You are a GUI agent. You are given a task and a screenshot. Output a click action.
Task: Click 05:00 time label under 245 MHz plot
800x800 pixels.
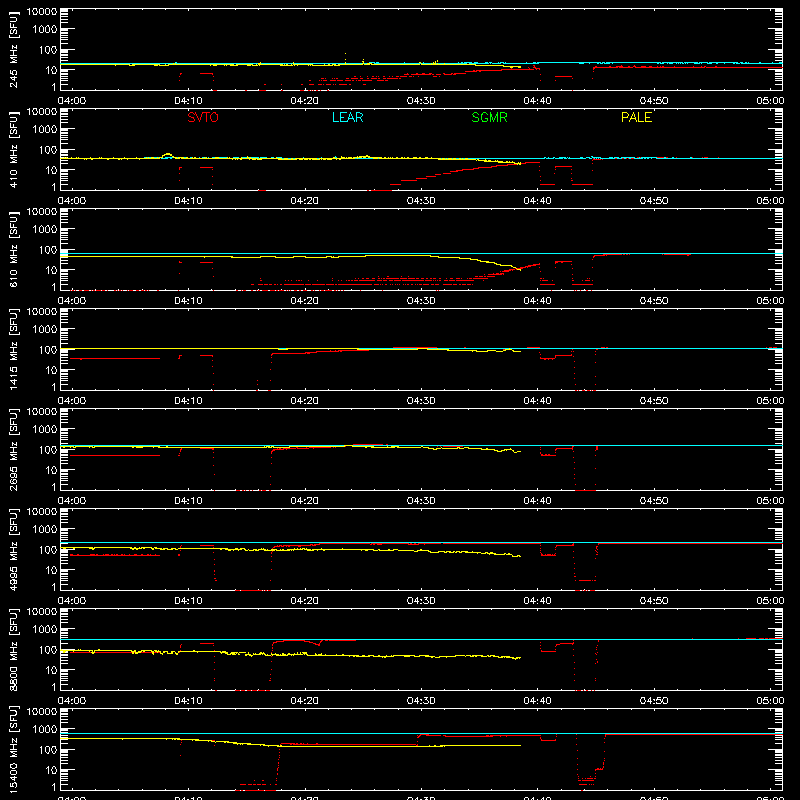point(770,101)
